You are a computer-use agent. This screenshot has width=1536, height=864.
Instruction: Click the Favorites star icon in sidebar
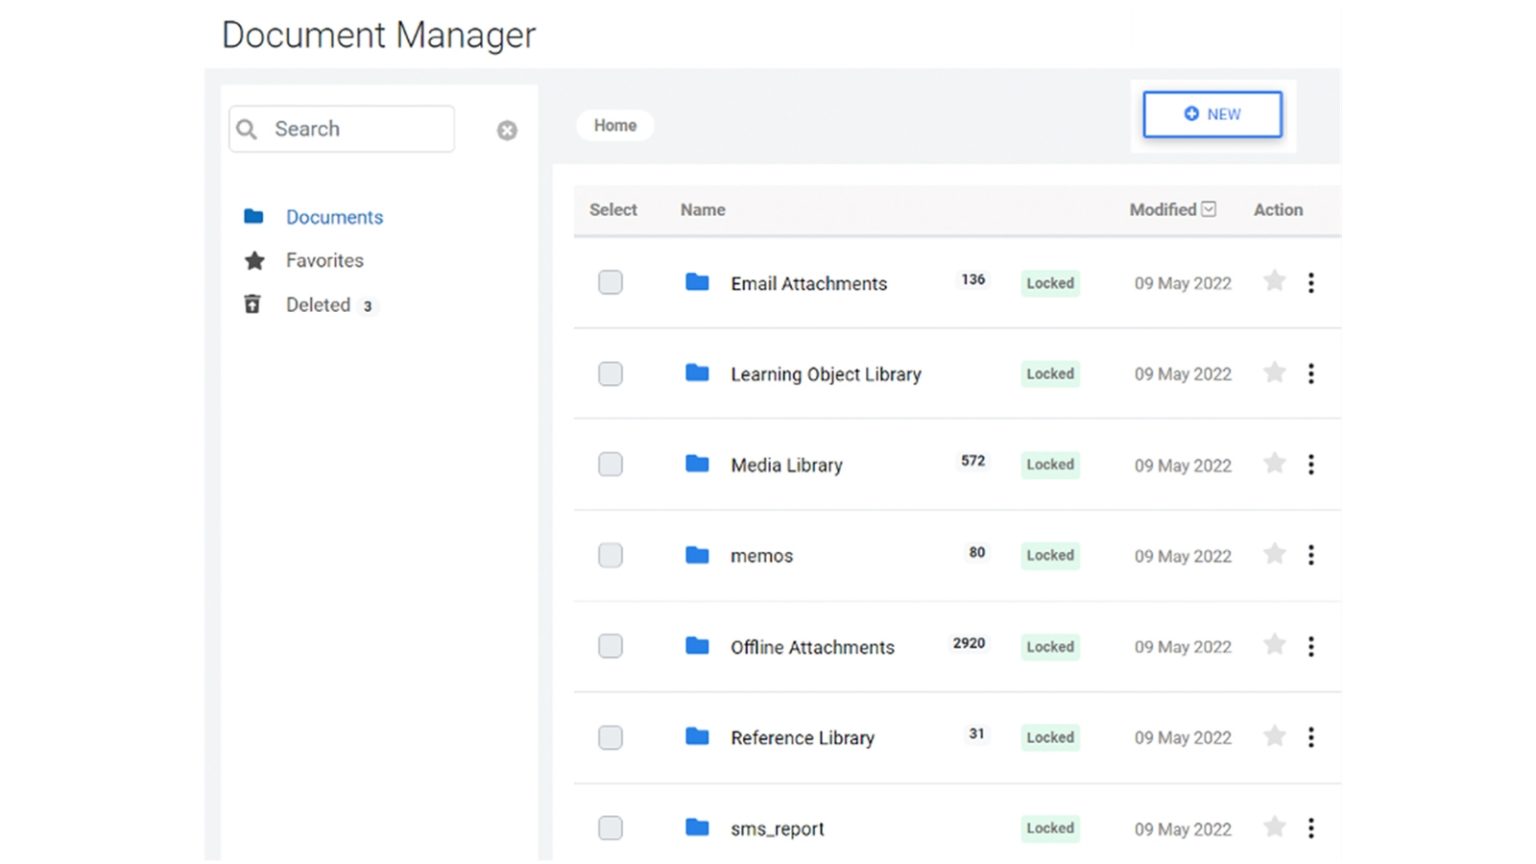[253, 260]
